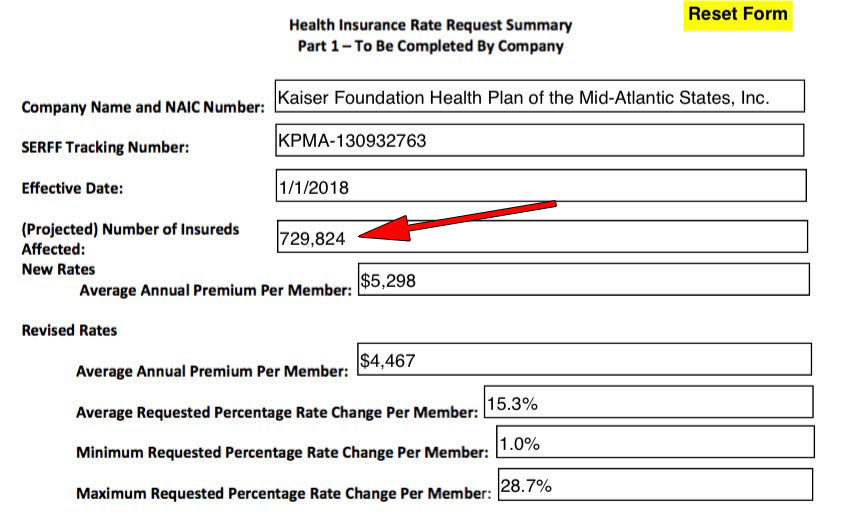Screen dimensions: 853x512
Task: Click the Company Name and NAIC Number label
Action: point(143,108)
